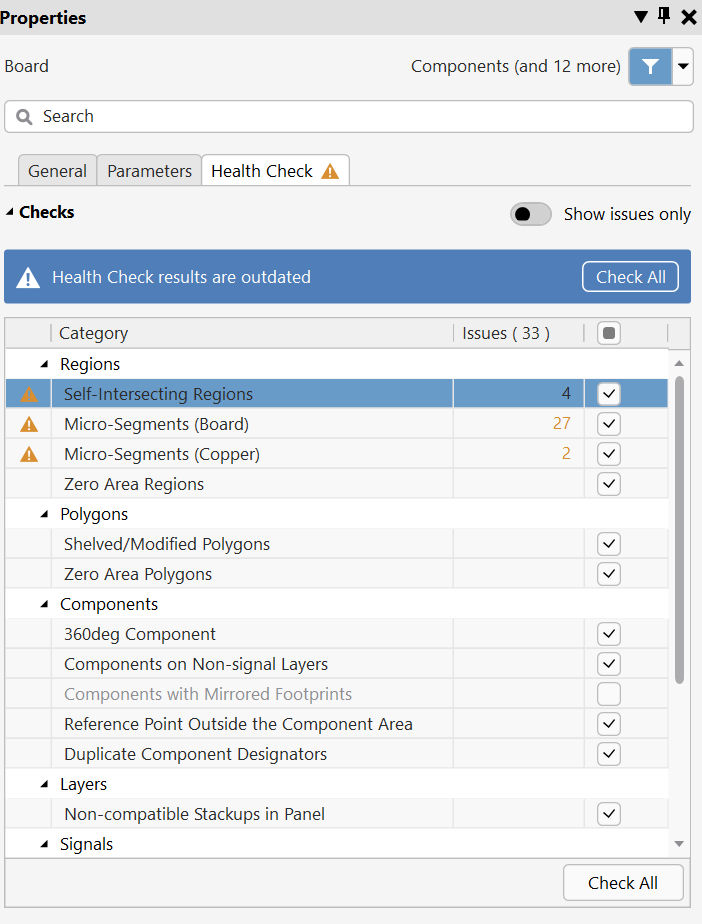Viewport: 702px width, 924px height.
Task: Click warning icon beside Self-Intersecting Regions
Action: click(29, 394)
